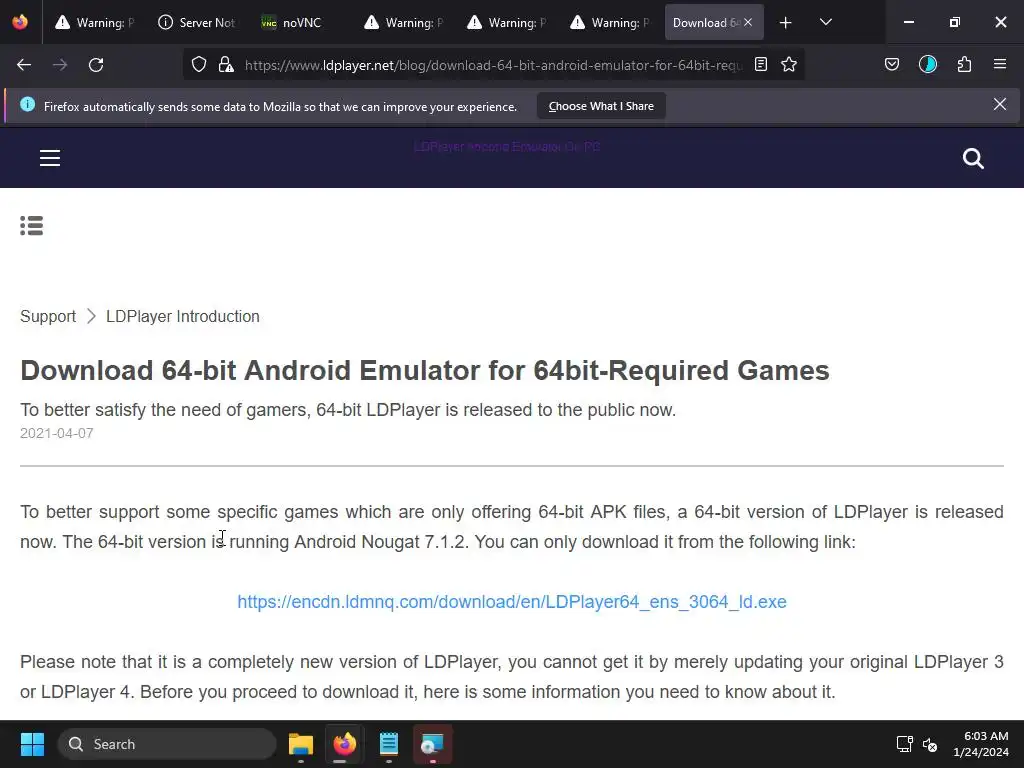This screenshot has width=1024, height=768.
Task: Open LDPlayer site hamburger menu
Action: [50, 158]
